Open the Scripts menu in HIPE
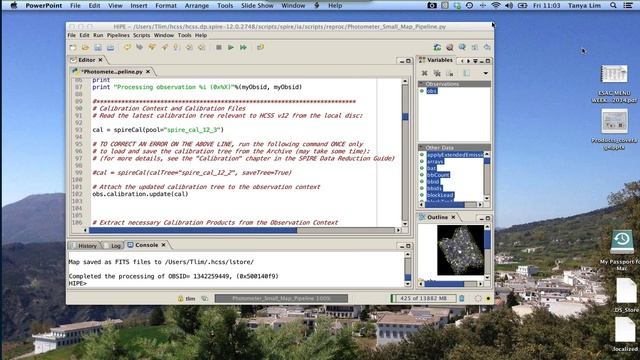640x360 pixels. tap(141, 36)
